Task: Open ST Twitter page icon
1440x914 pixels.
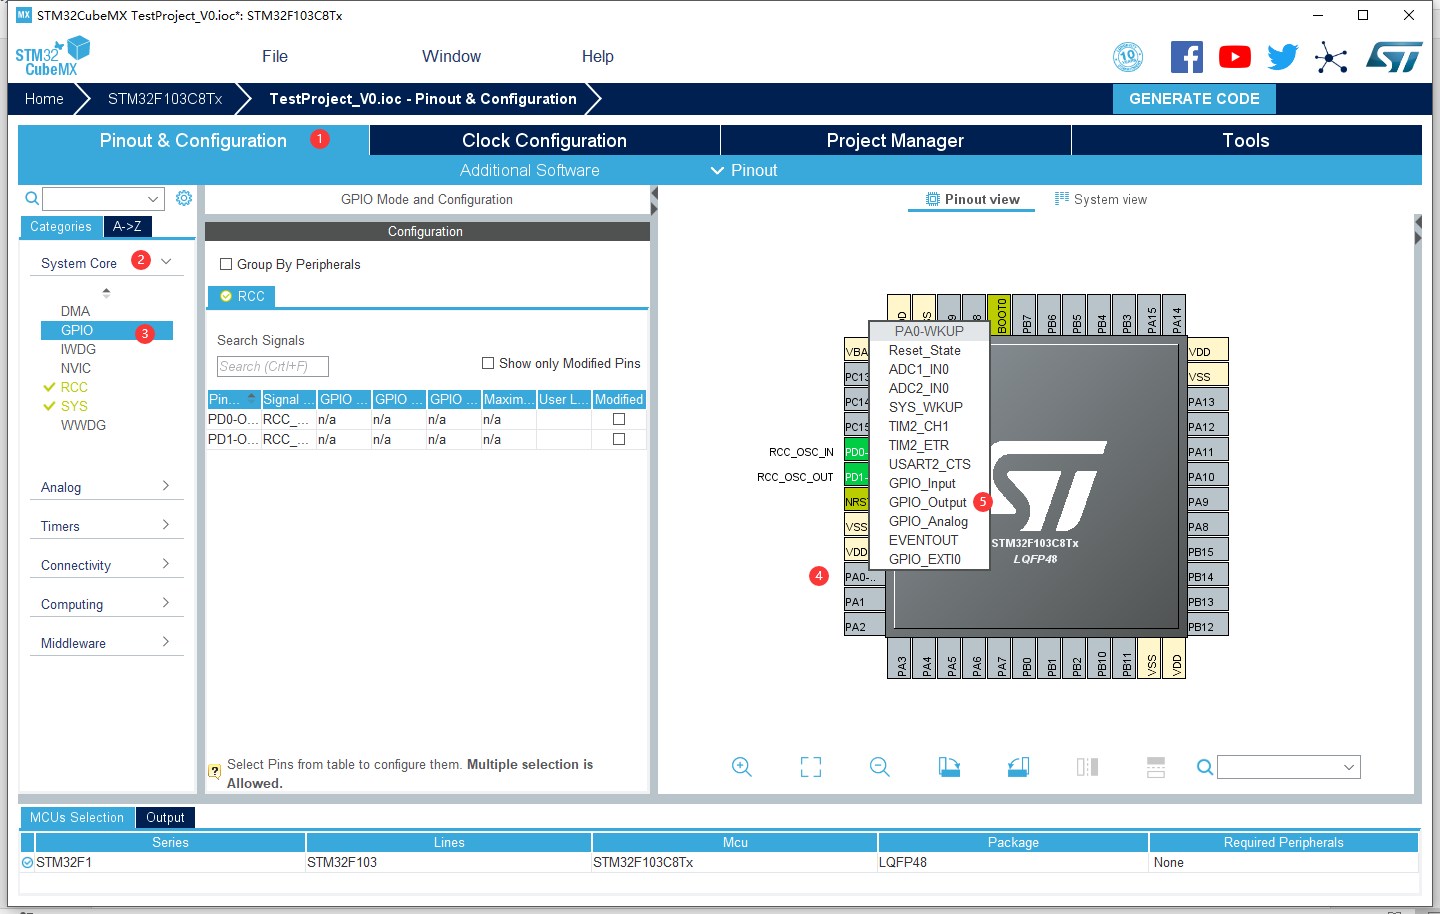Action: point(1283,57)
